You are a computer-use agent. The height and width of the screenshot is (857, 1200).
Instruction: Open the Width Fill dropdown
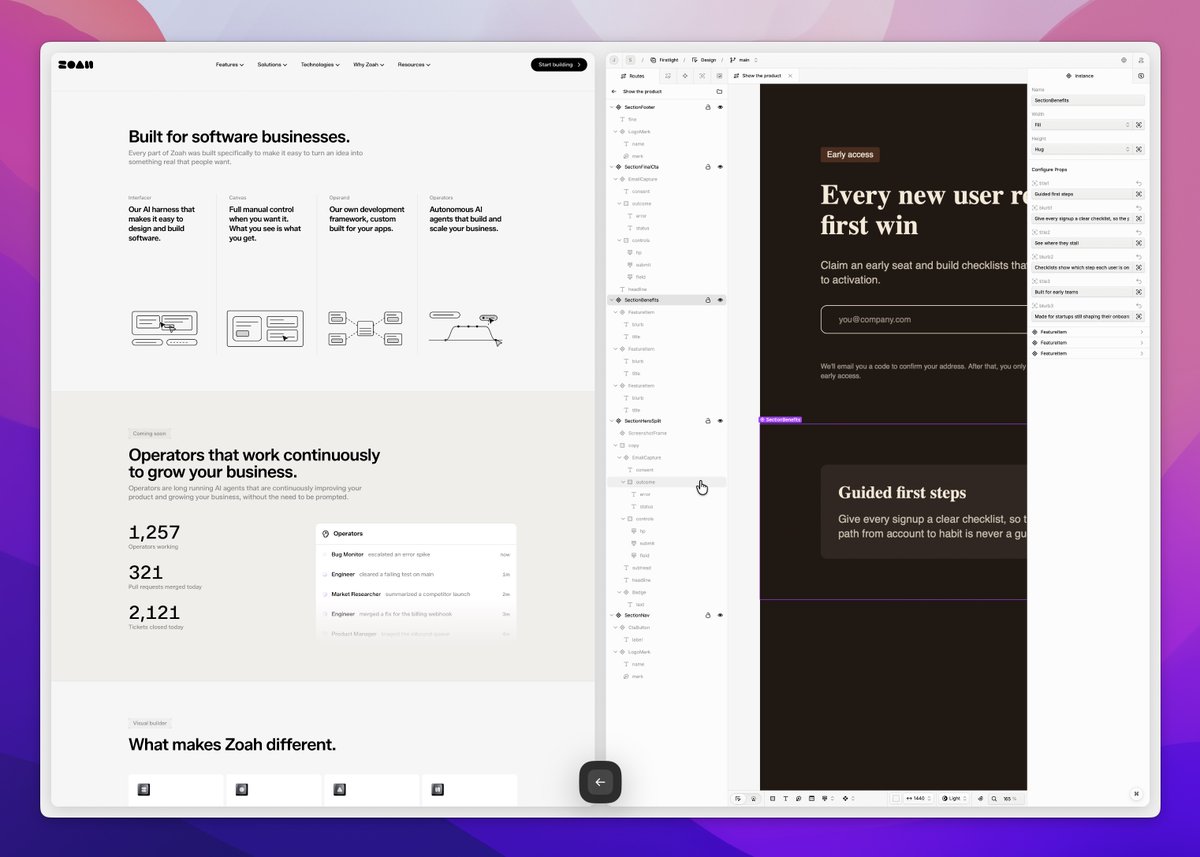1082,124
